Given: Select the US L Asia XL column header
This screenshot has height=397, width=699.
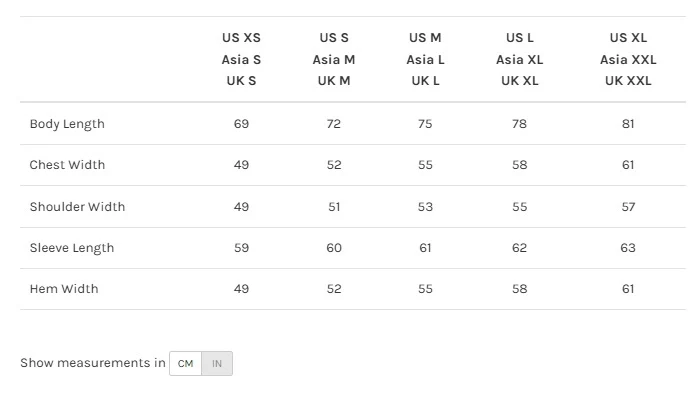Looking at the screenshot, I should pyautogui.click(x=519, y=59).
